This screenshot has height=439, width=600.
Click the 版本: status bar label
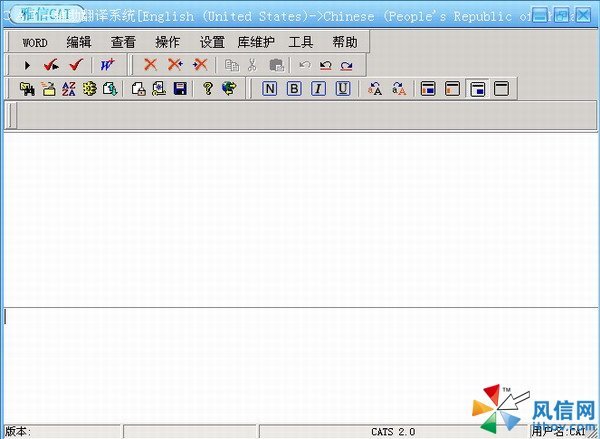[18, 431]
